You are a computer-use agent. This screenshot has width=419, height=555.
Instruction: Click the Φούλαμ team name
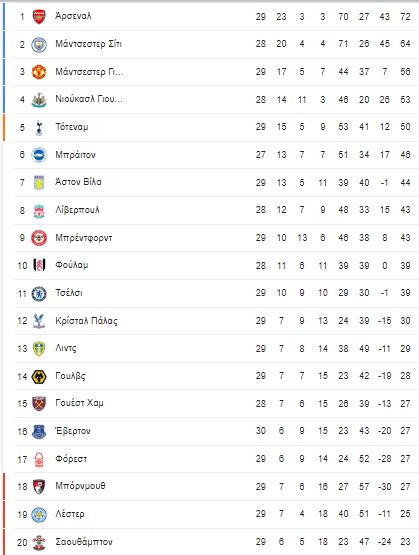click(x=71, y=265)
